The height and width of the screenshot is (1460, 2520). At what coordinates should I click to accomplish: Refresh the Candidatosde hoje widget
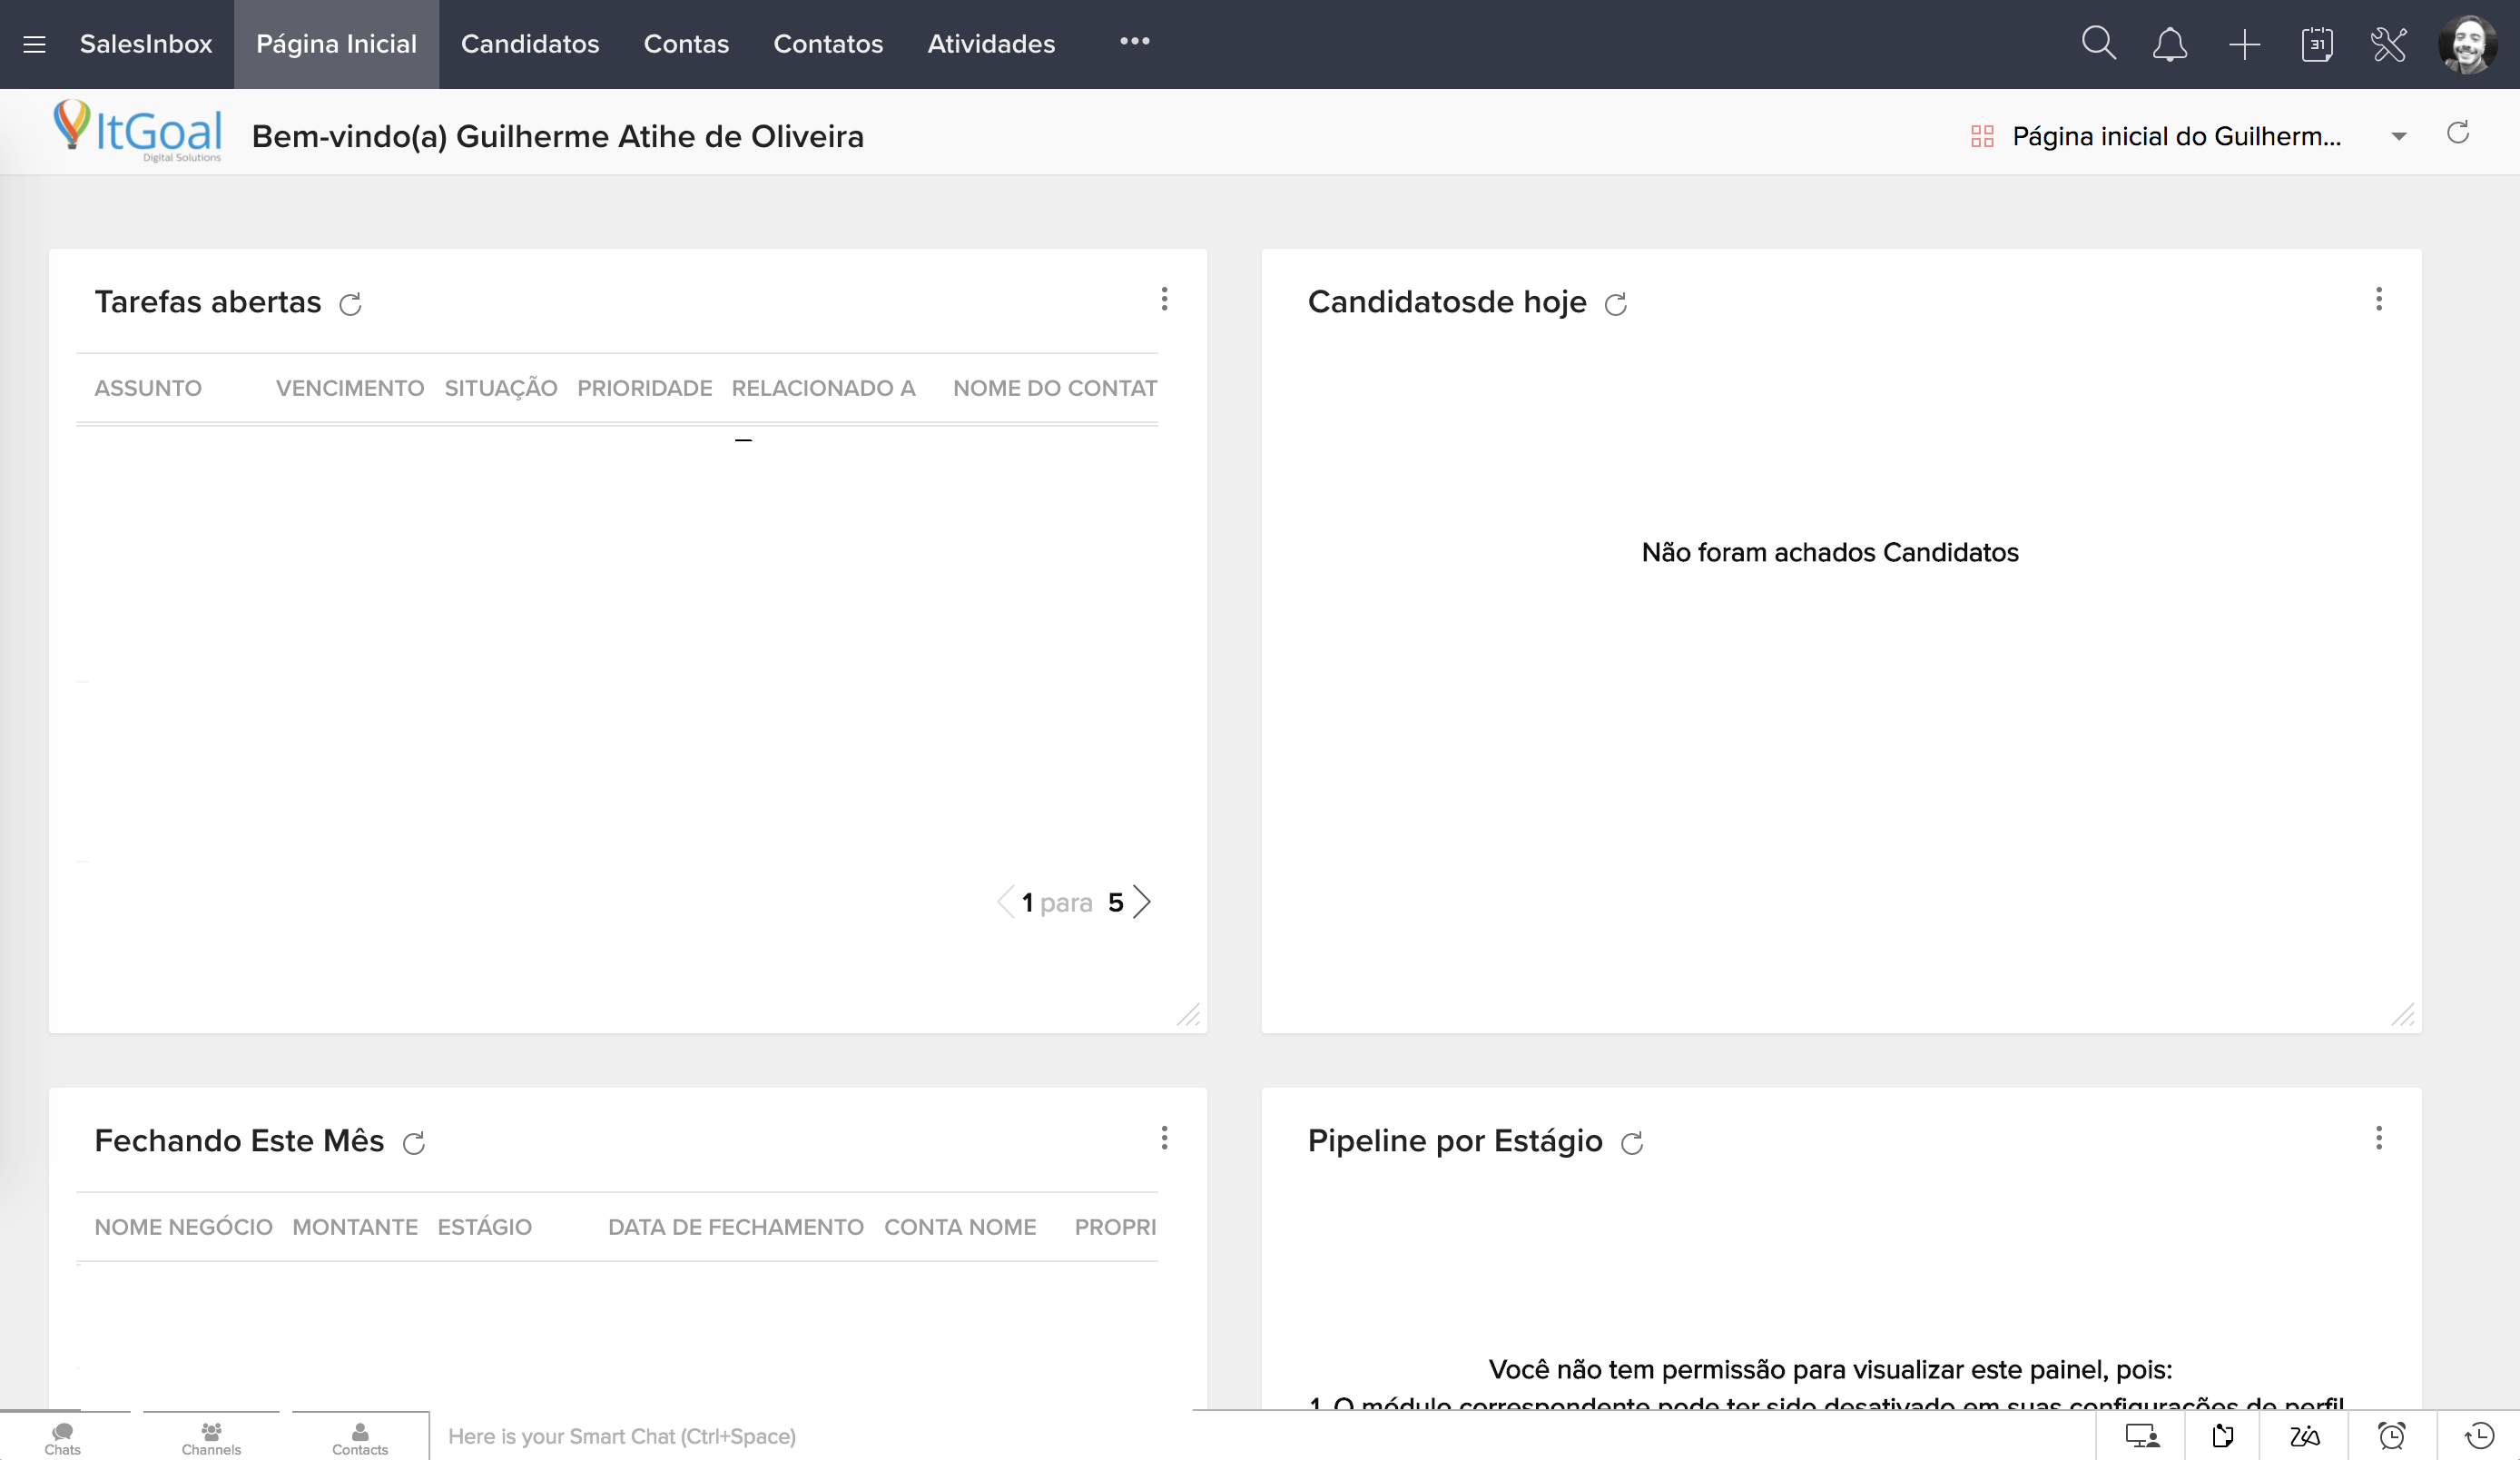point(1615,304)
